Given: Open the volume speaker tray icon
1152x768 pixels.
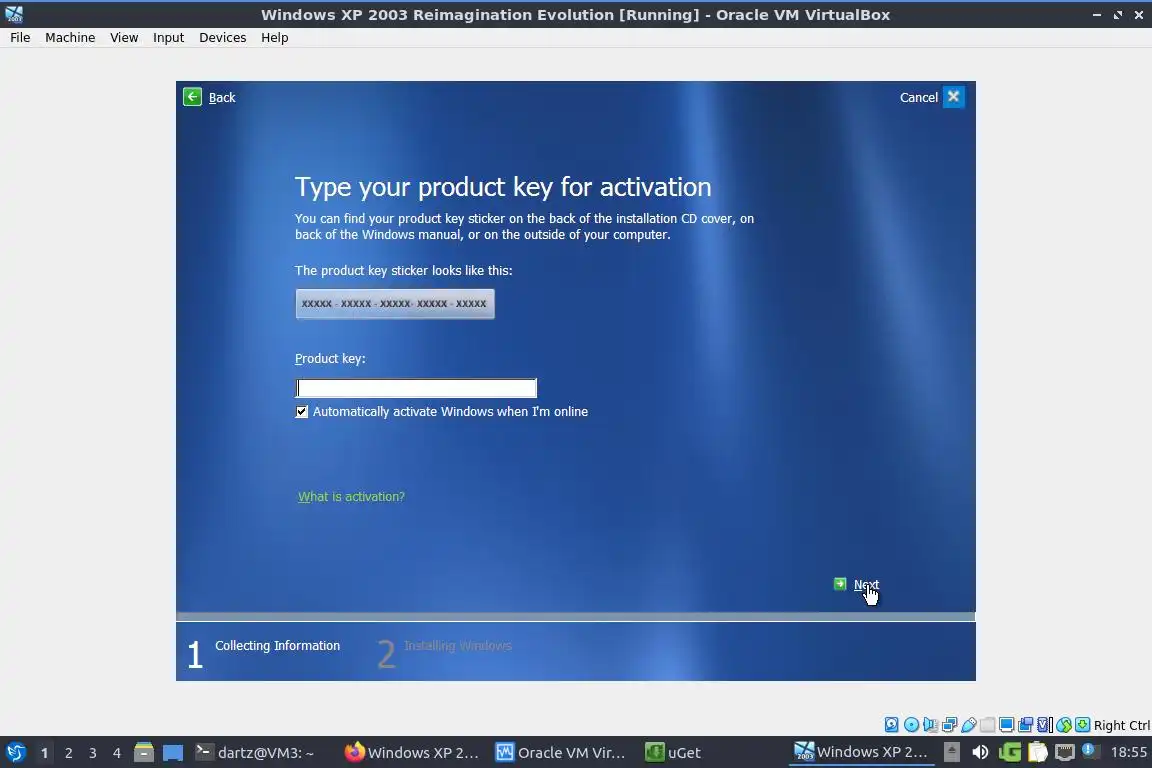Looking at the screenshot, I should 980,752.
